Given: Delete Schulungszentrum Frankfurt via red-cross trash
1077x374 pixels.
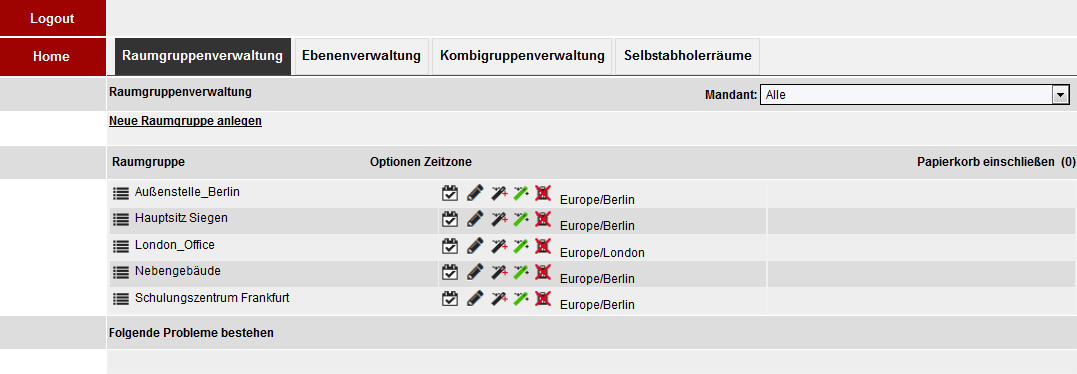Looking at the screenshot, I should click(543, 299).
